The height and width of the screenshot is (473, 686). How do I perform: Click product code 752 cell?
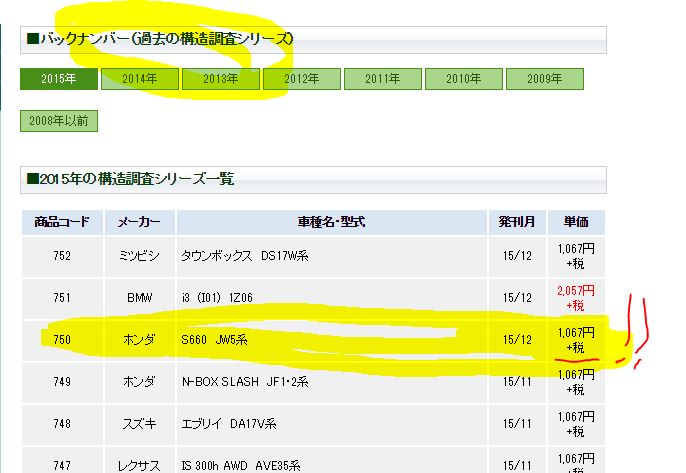[x=62, y=256]
